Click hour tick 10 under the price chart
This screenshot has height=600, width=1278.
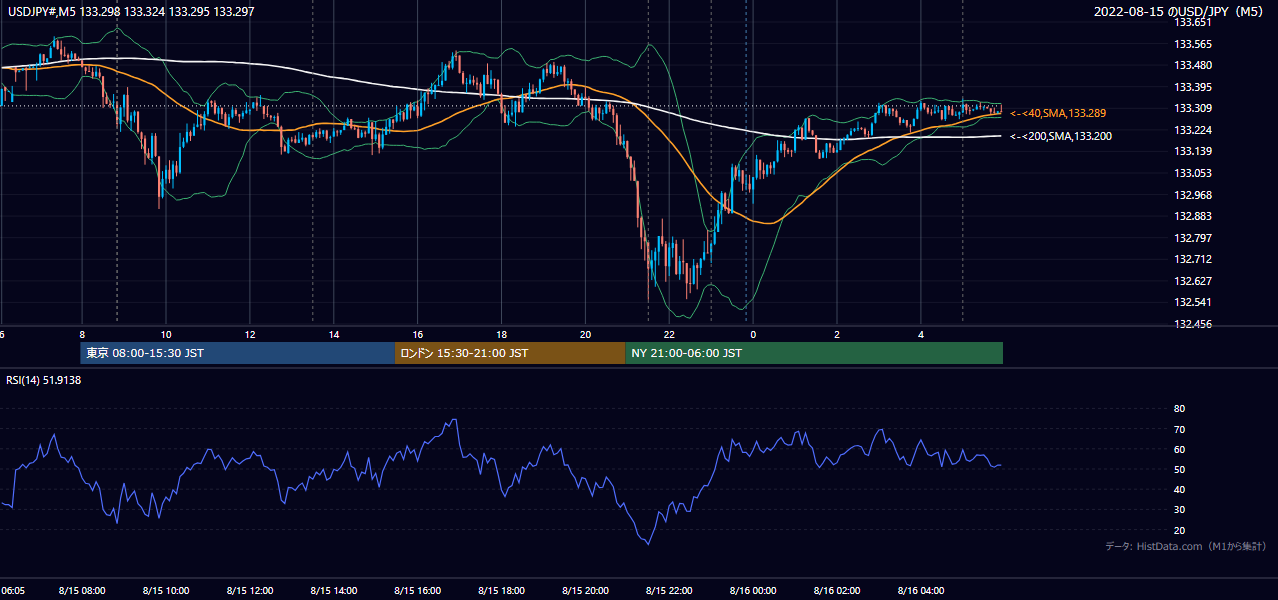[166, 335]
